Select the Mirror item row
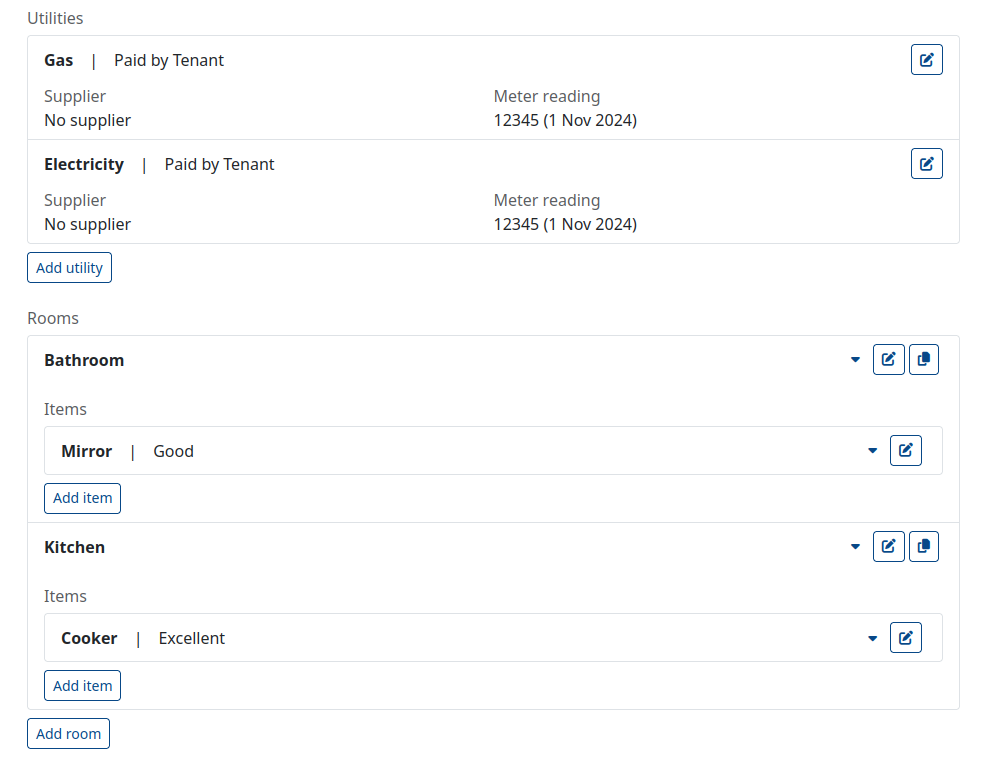This screenshot has width=989, height=762. pyautogui.click(x=493, y=450)
